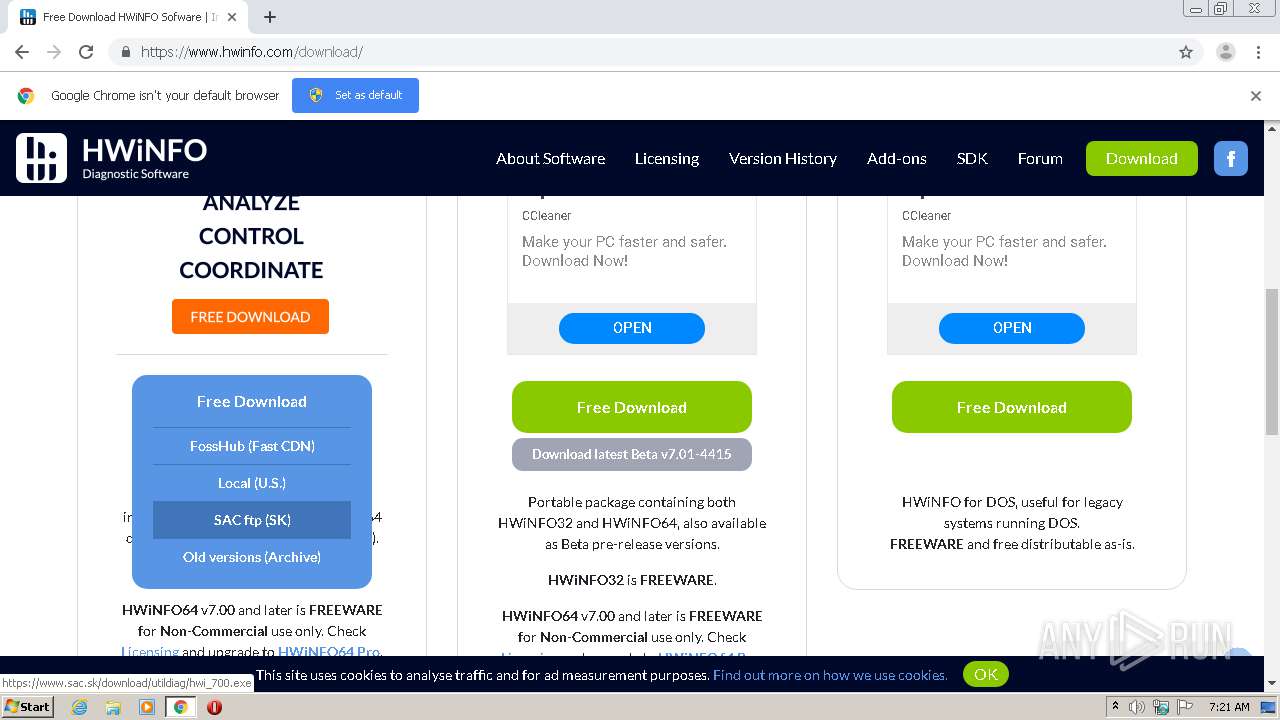
Task: Click OPEN in right CCleaner ad
Action: (x=1011, y=328)
